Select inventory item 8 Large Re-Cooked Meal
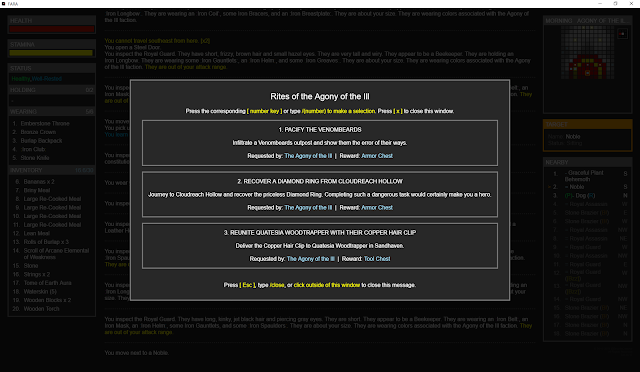The width and height of the screenshot is (640, 372). (52, 199)
